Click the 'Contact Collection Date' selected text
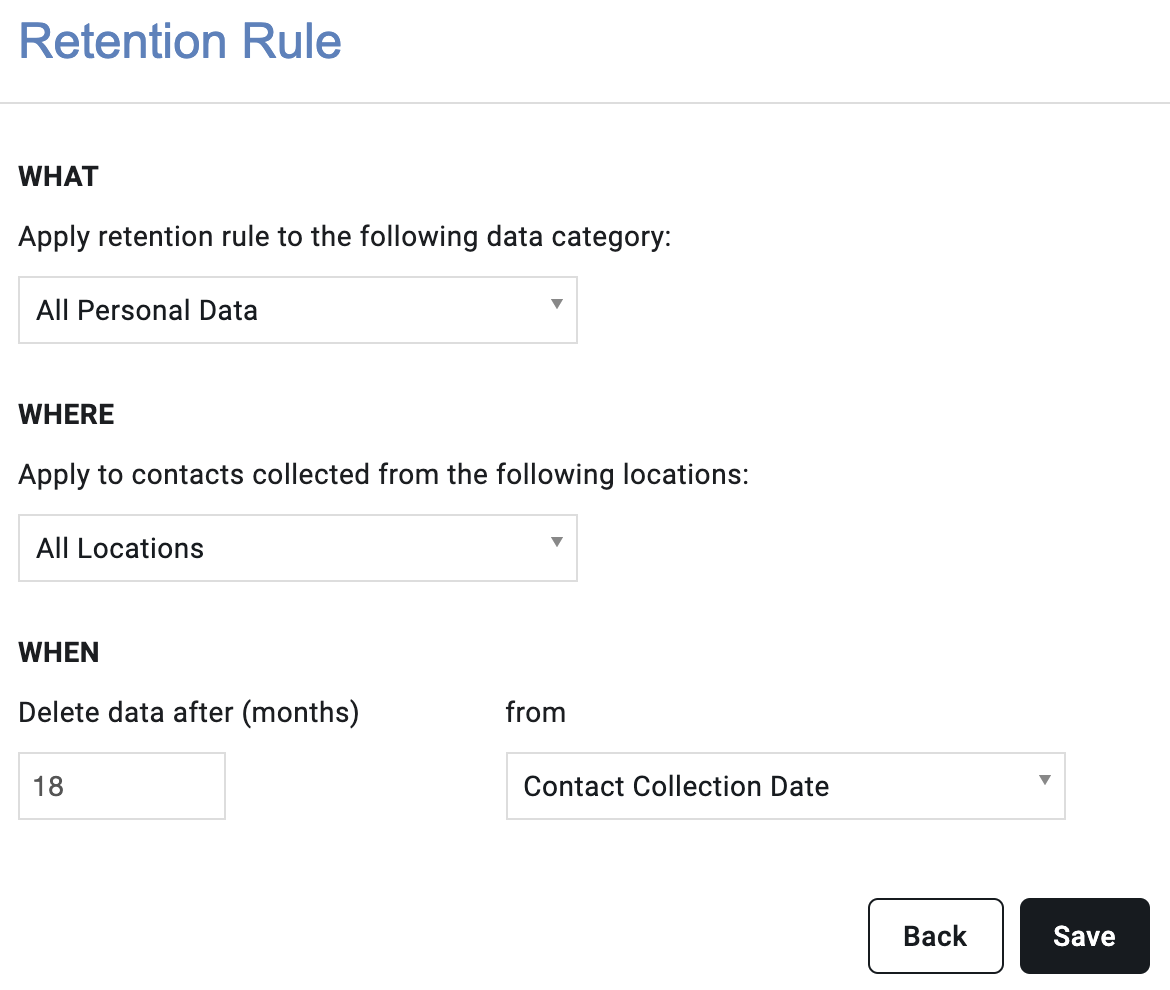 tap(676, 786)
